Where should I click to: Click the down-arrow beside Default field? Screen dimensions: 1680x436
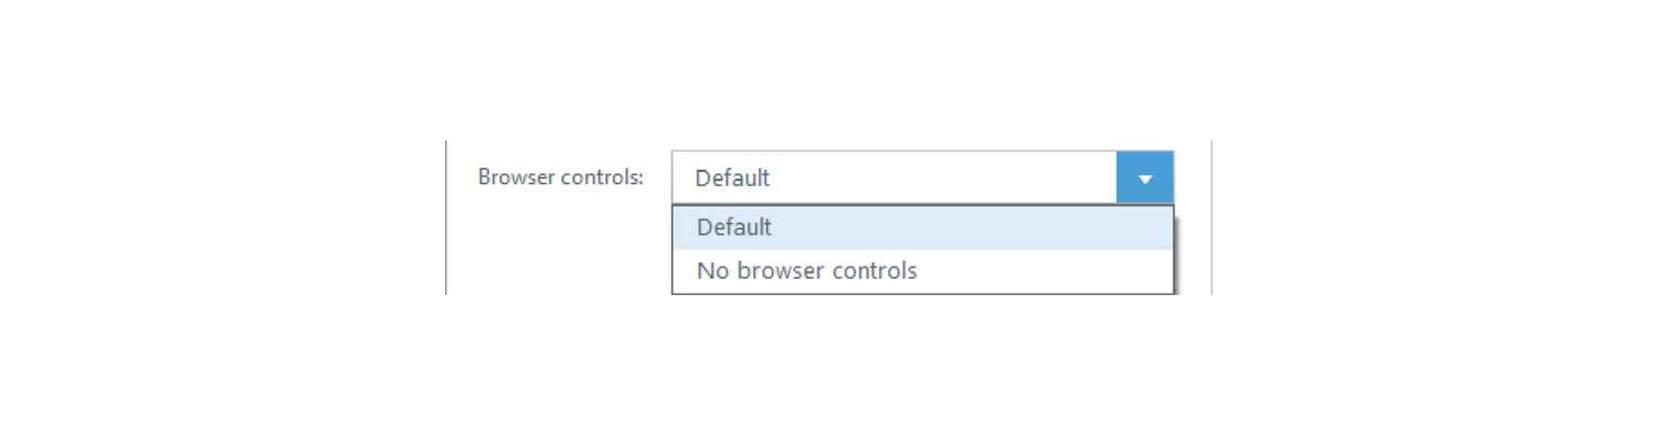[1144, 178]
